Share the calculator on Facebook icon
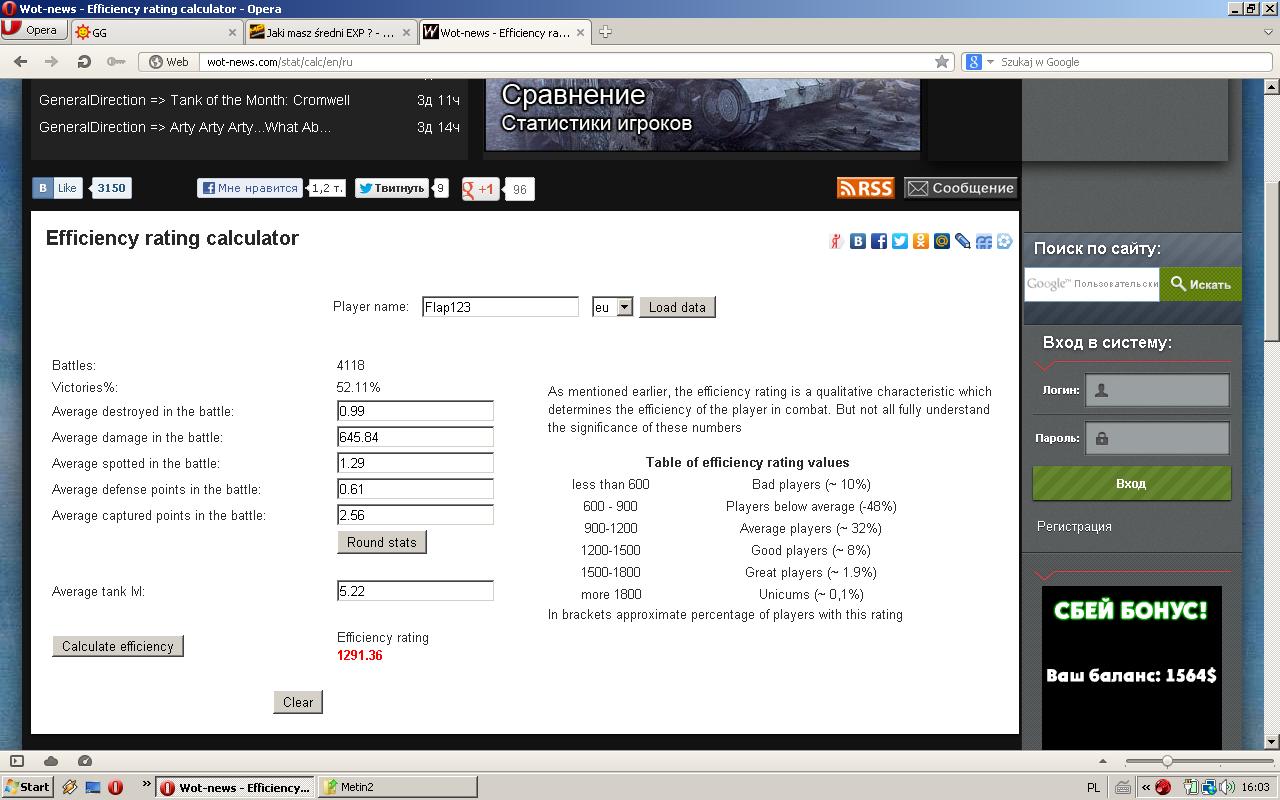The height and width of the screenshot is (800, 1280). (878, 241)
